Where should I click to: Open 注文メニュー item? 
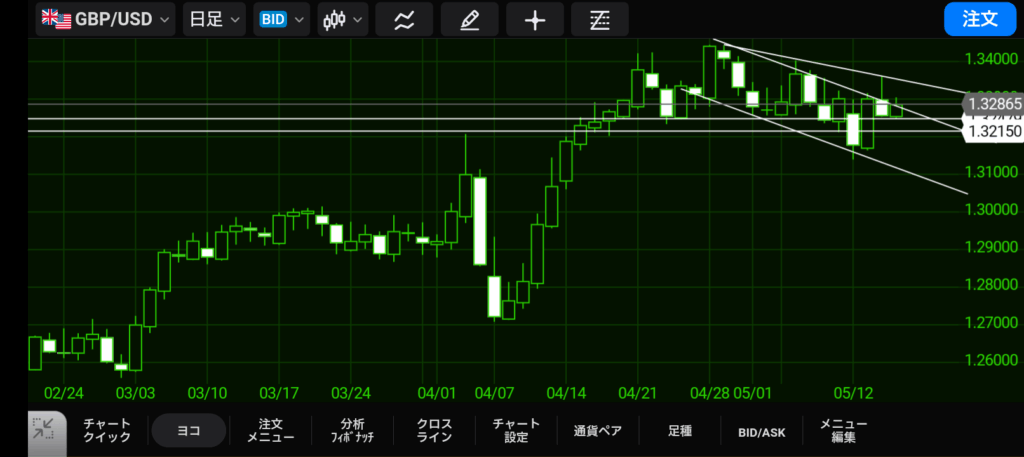[270, 430]
